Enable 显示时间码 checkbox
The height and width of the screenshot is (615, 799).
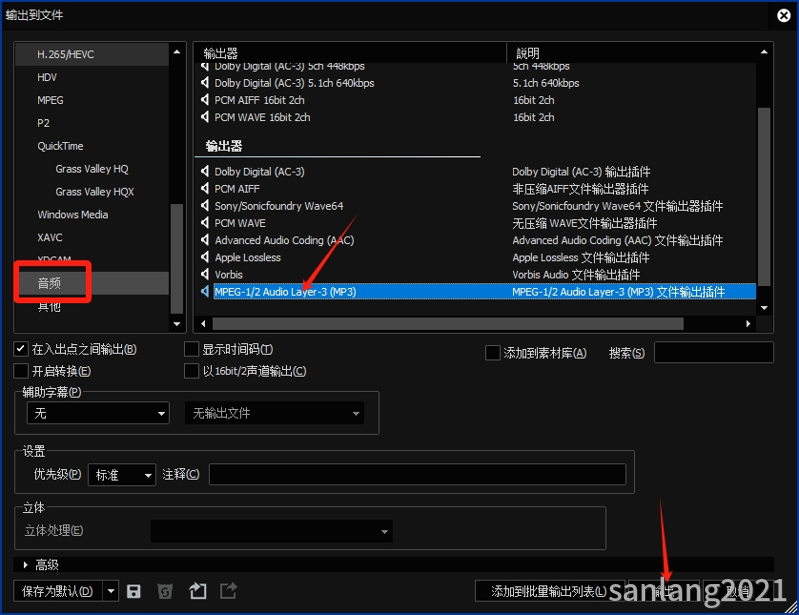point(191,349)
